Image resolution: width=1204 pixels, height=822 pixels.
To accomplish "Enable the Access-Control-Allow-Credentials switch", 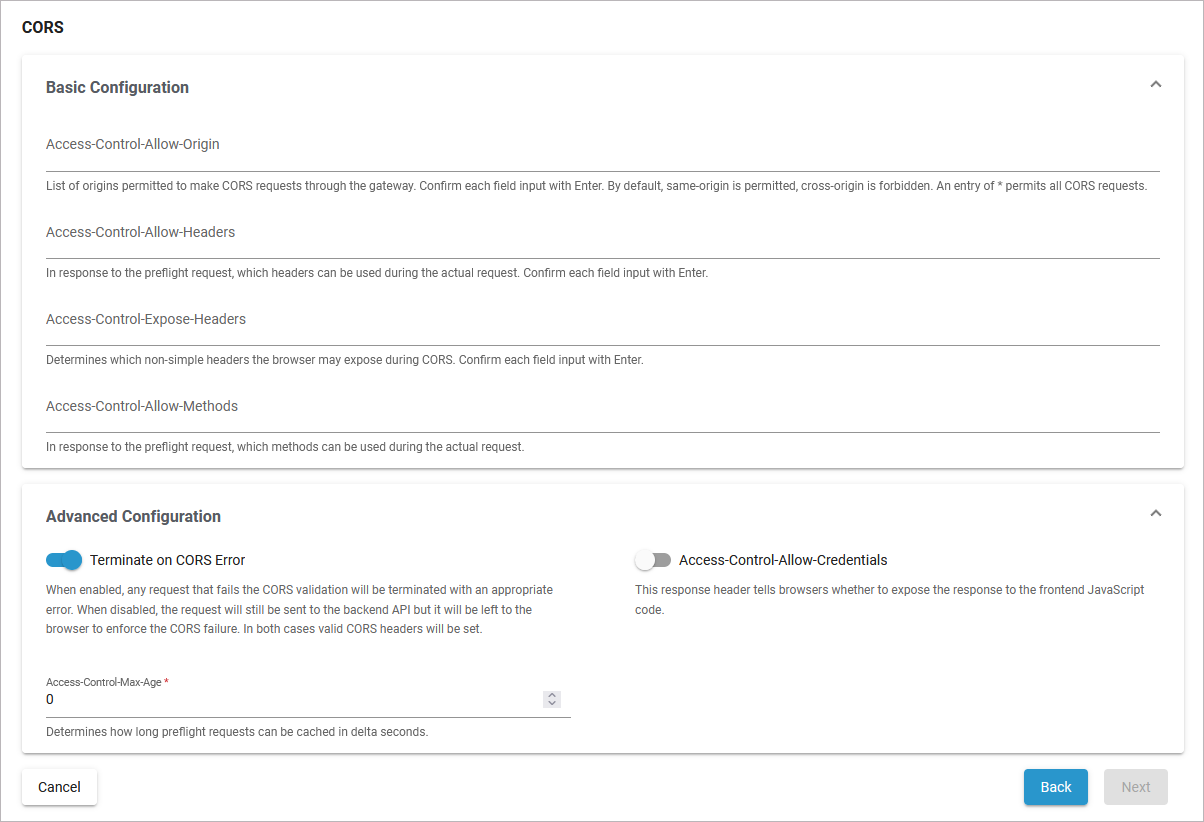I will (653, 560).
